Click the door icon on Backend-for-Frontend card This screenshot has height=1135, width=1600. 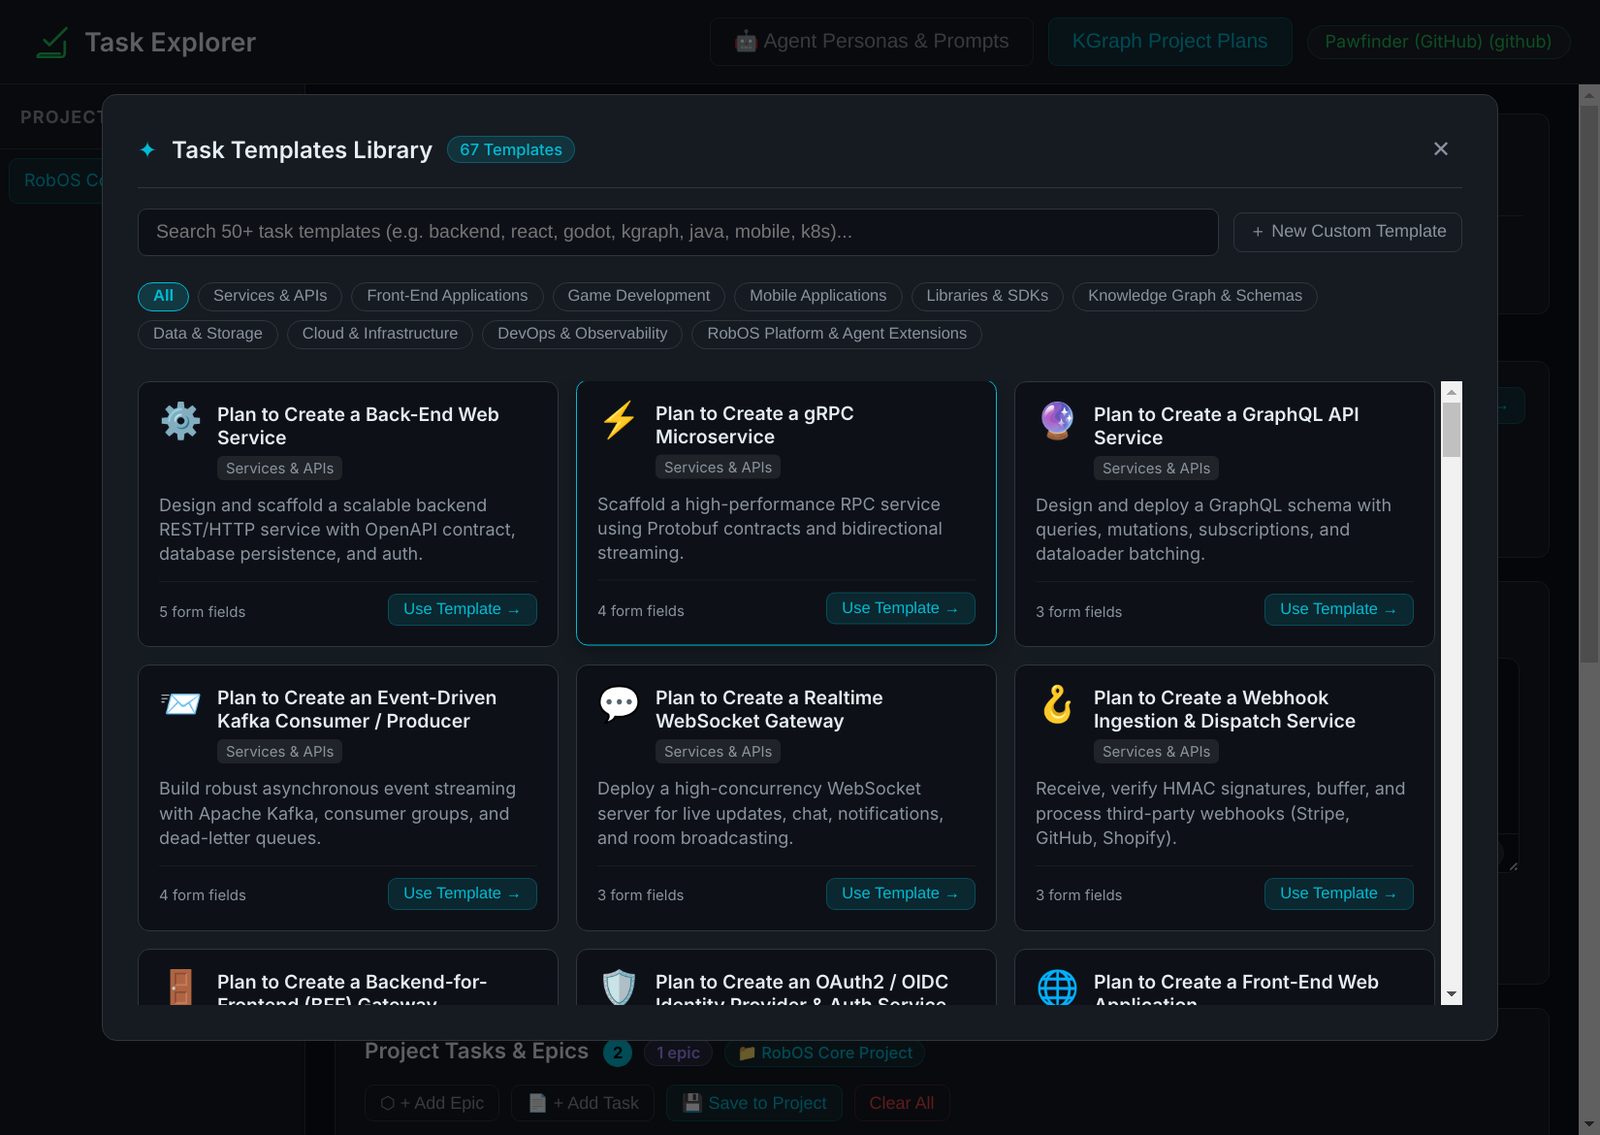pos(181,987)
